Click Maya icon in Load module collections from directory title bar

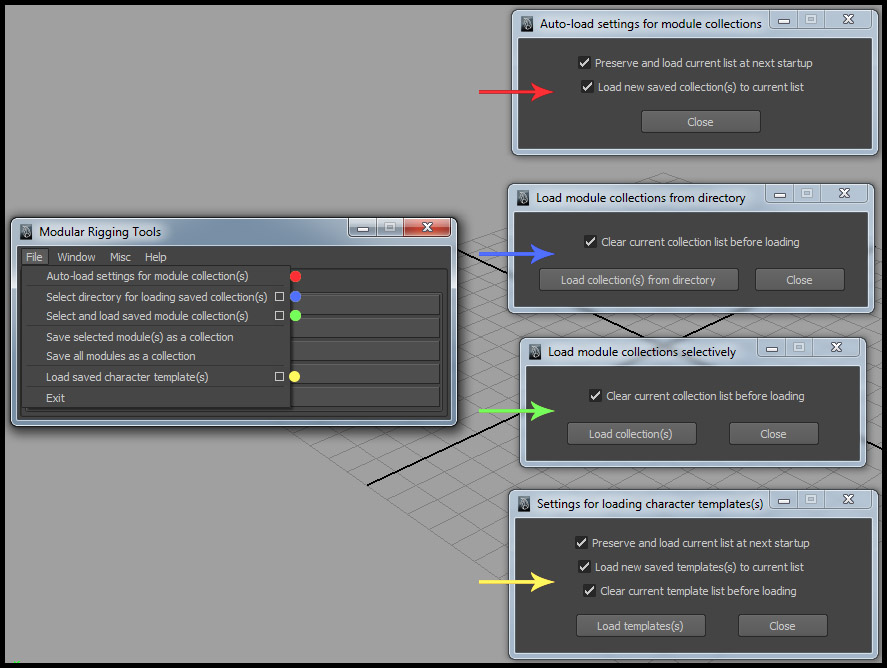pyautogui.click(x=523, y=198)
